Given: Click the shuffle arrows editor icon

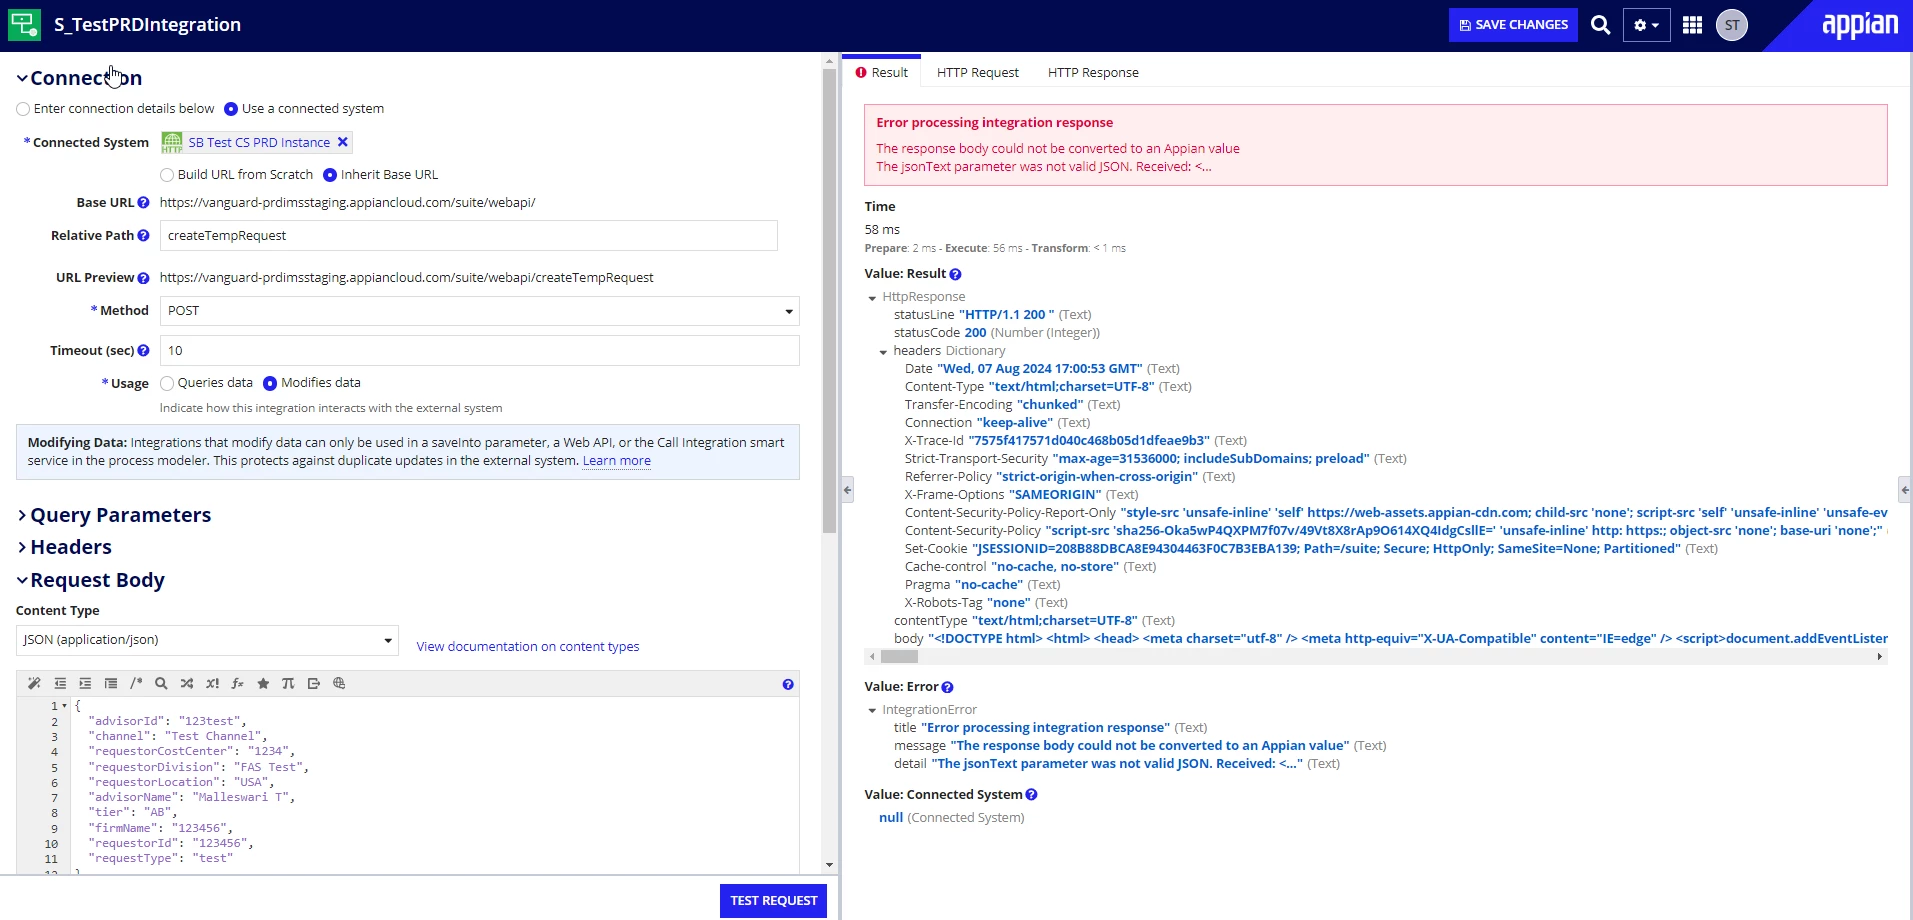Looking at the screenshot, I should coord(187,683).
